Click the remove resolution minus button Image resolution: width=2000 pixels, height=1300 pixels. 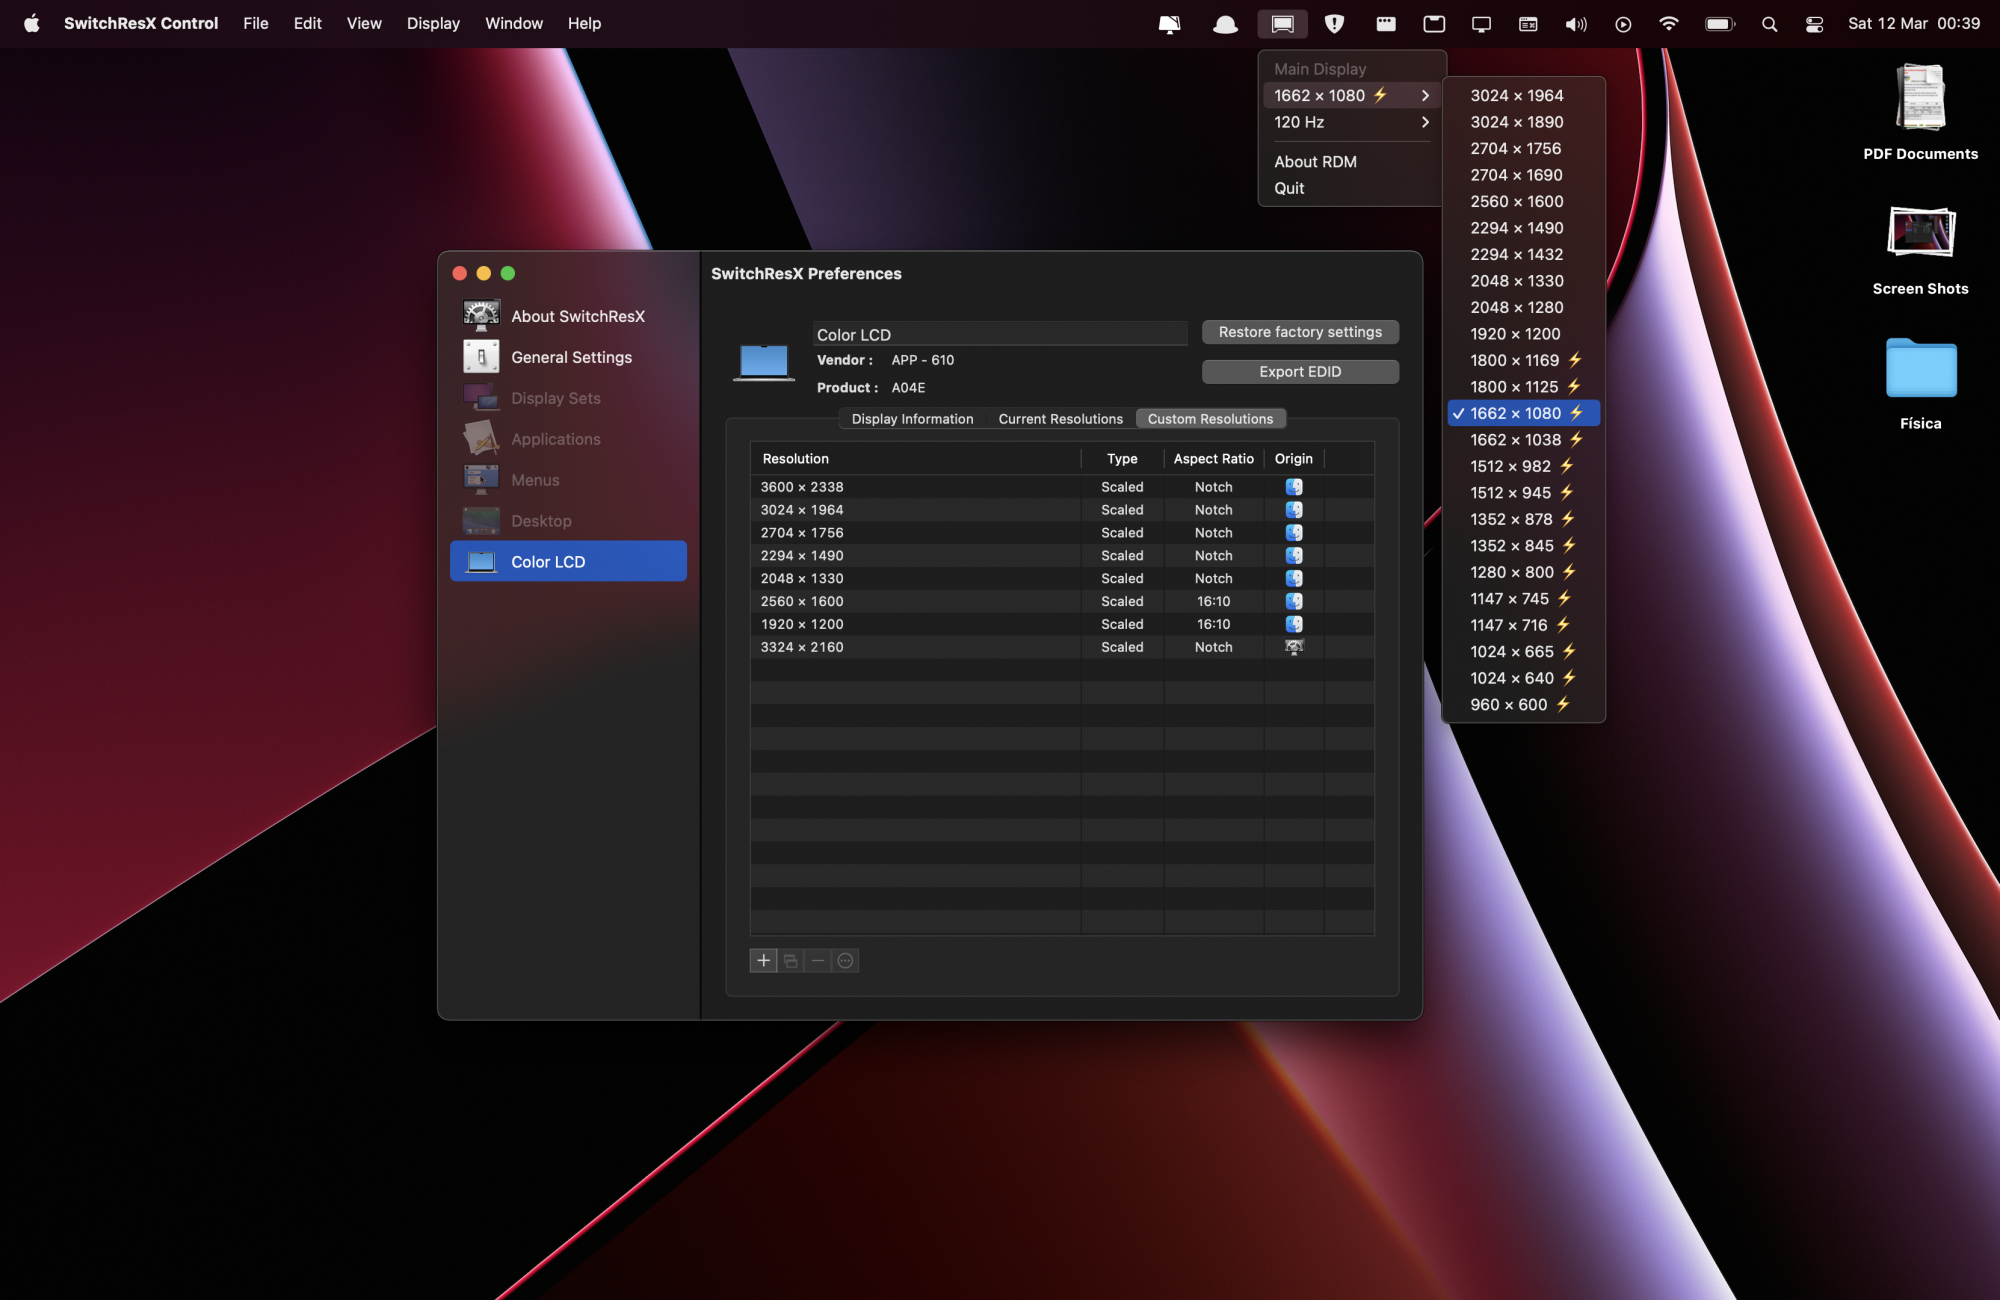[x=818, y=961]
